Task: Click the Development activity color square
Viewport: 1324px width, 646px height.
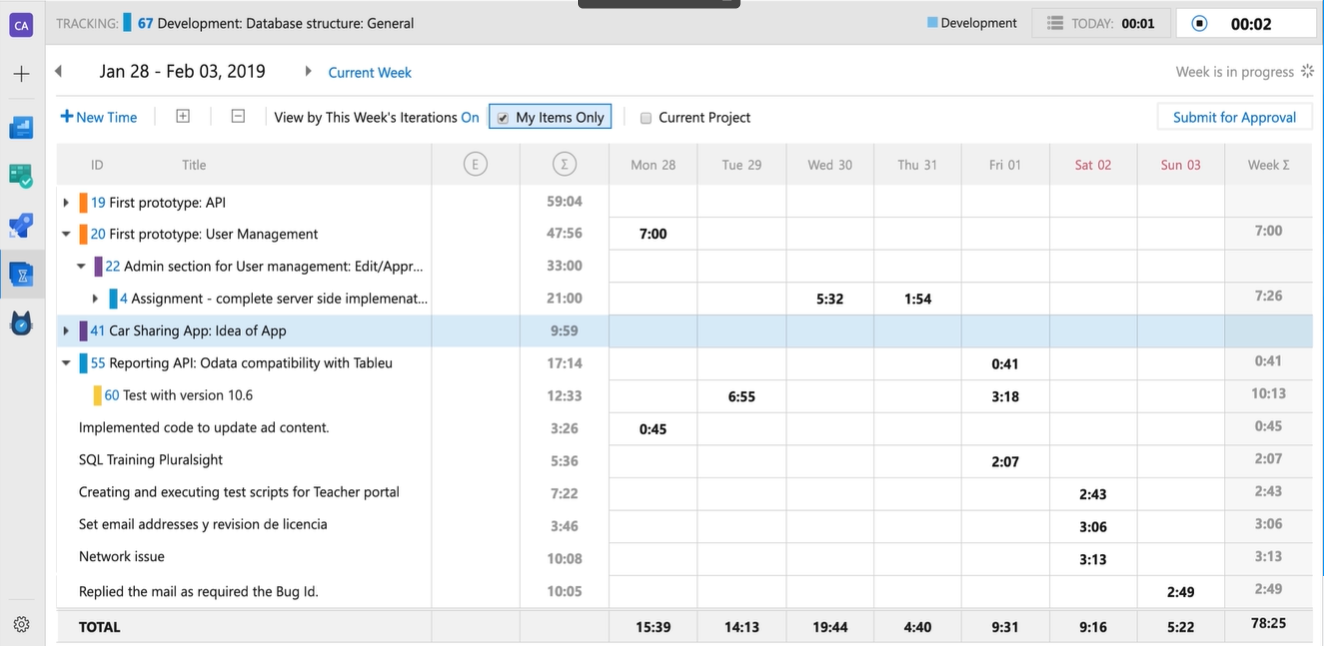Action: coord(932,23)
